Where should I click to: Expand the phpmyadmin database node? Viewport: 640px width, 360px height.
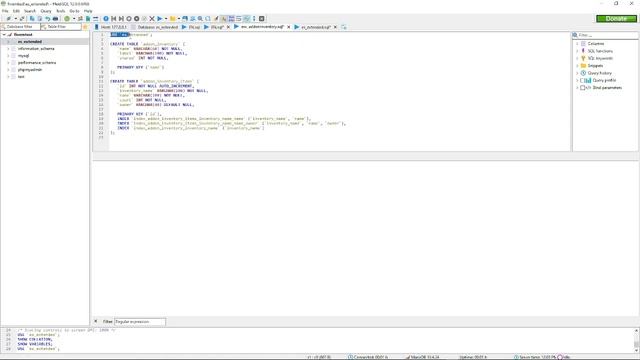tap(8, 69)
